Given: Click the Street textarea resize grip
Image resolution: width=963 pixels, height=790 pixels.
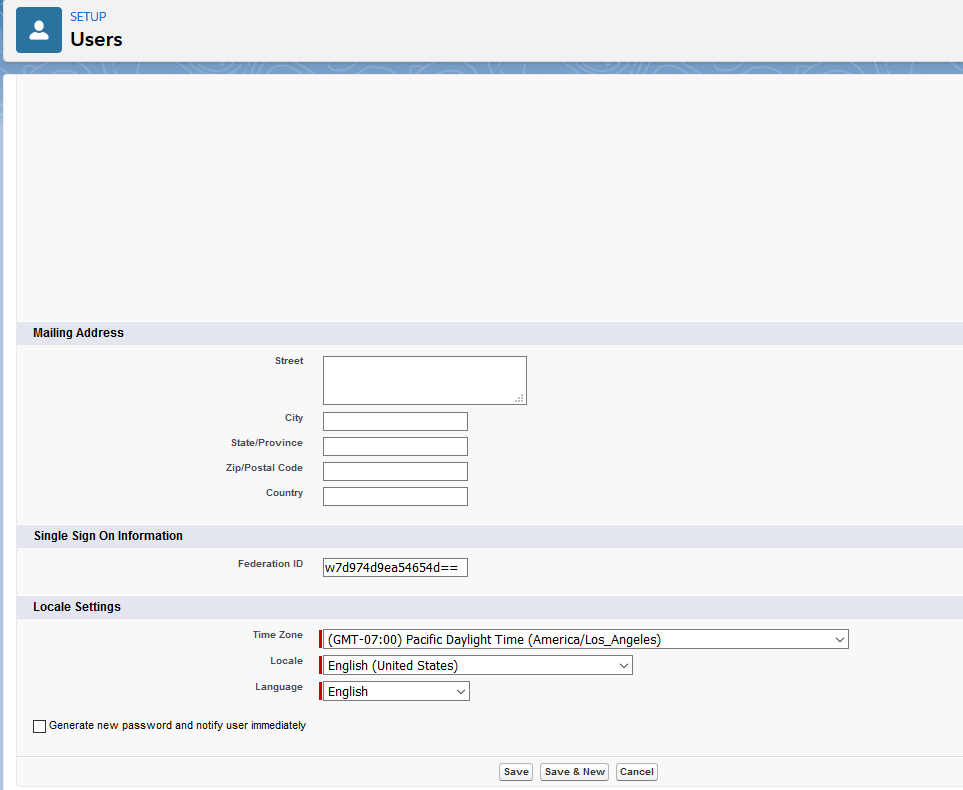Looking at the screenshot, I should 520,398.
